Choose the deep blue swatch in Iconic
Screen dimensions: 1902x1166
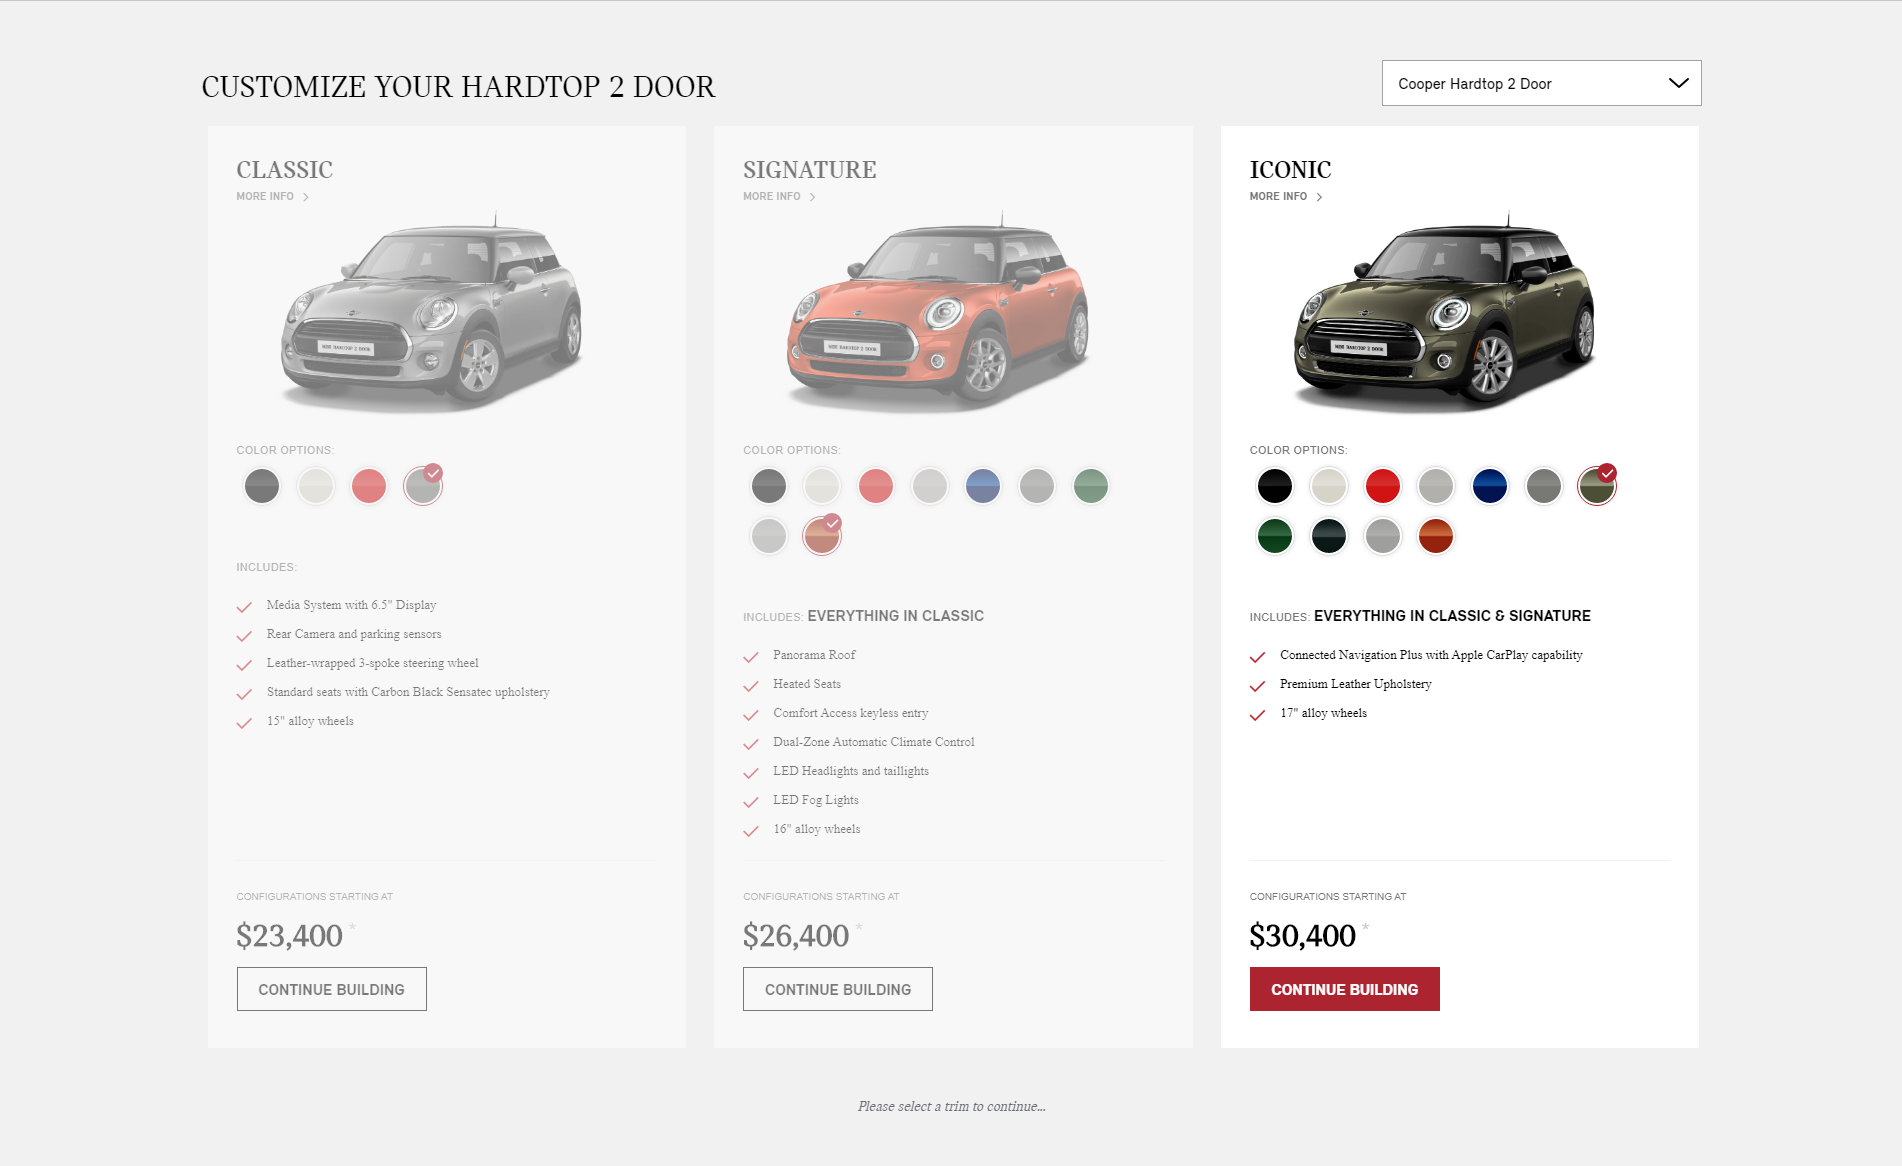click(x=1490, y=486)
